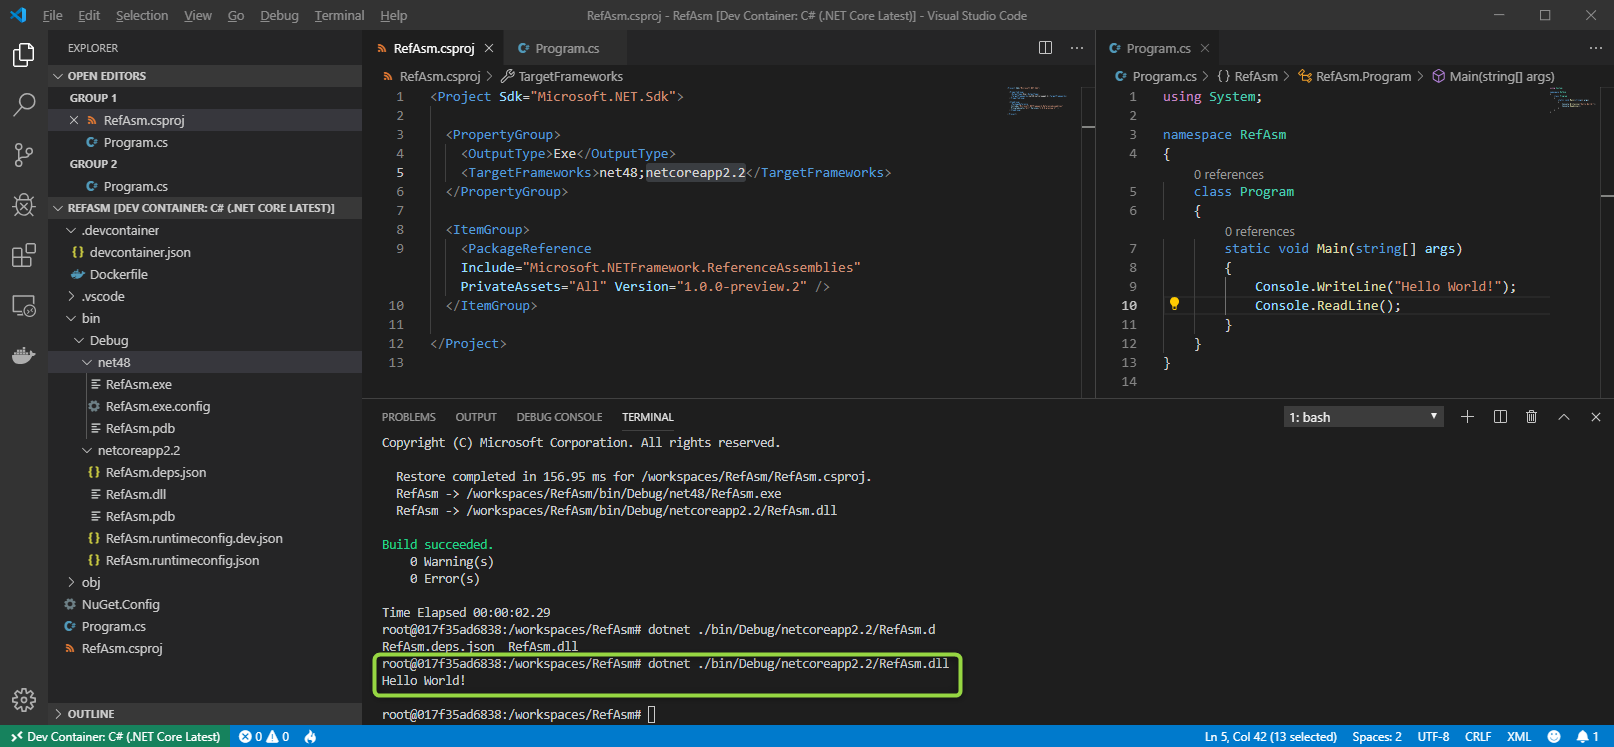Viewport: 1614px width, 747px height.
Task: Open the Docker view in activity bar
Action: click(24, 355)
